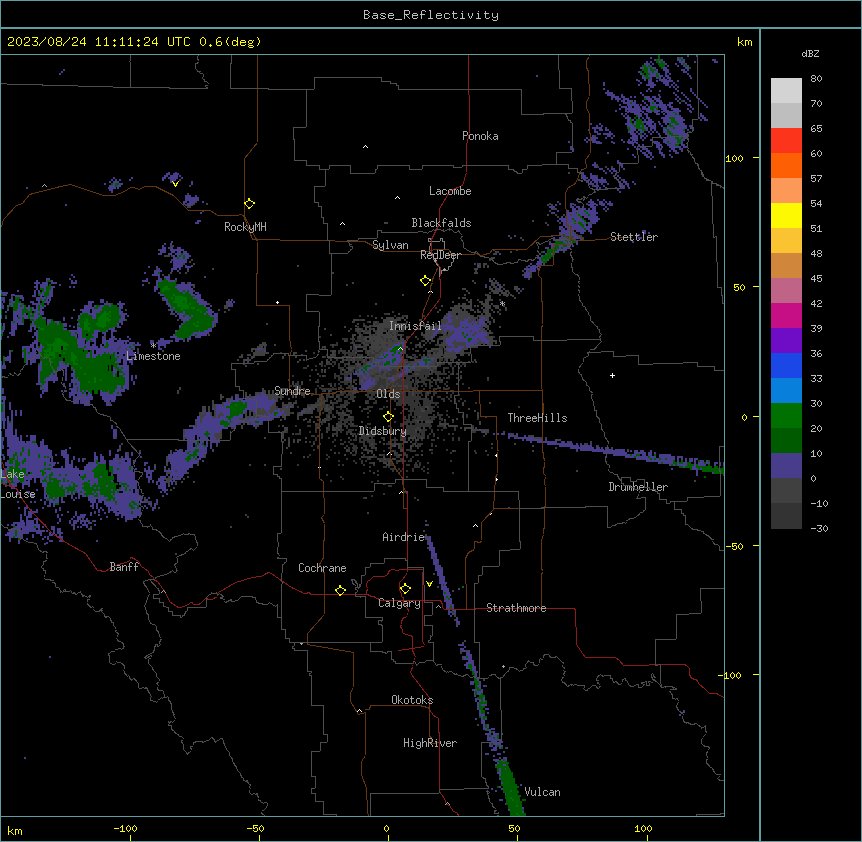Click the yellow diamond marker above Calgary label
Image resolution: width=862 pixels, height=842 pixels.
[405, 589]
